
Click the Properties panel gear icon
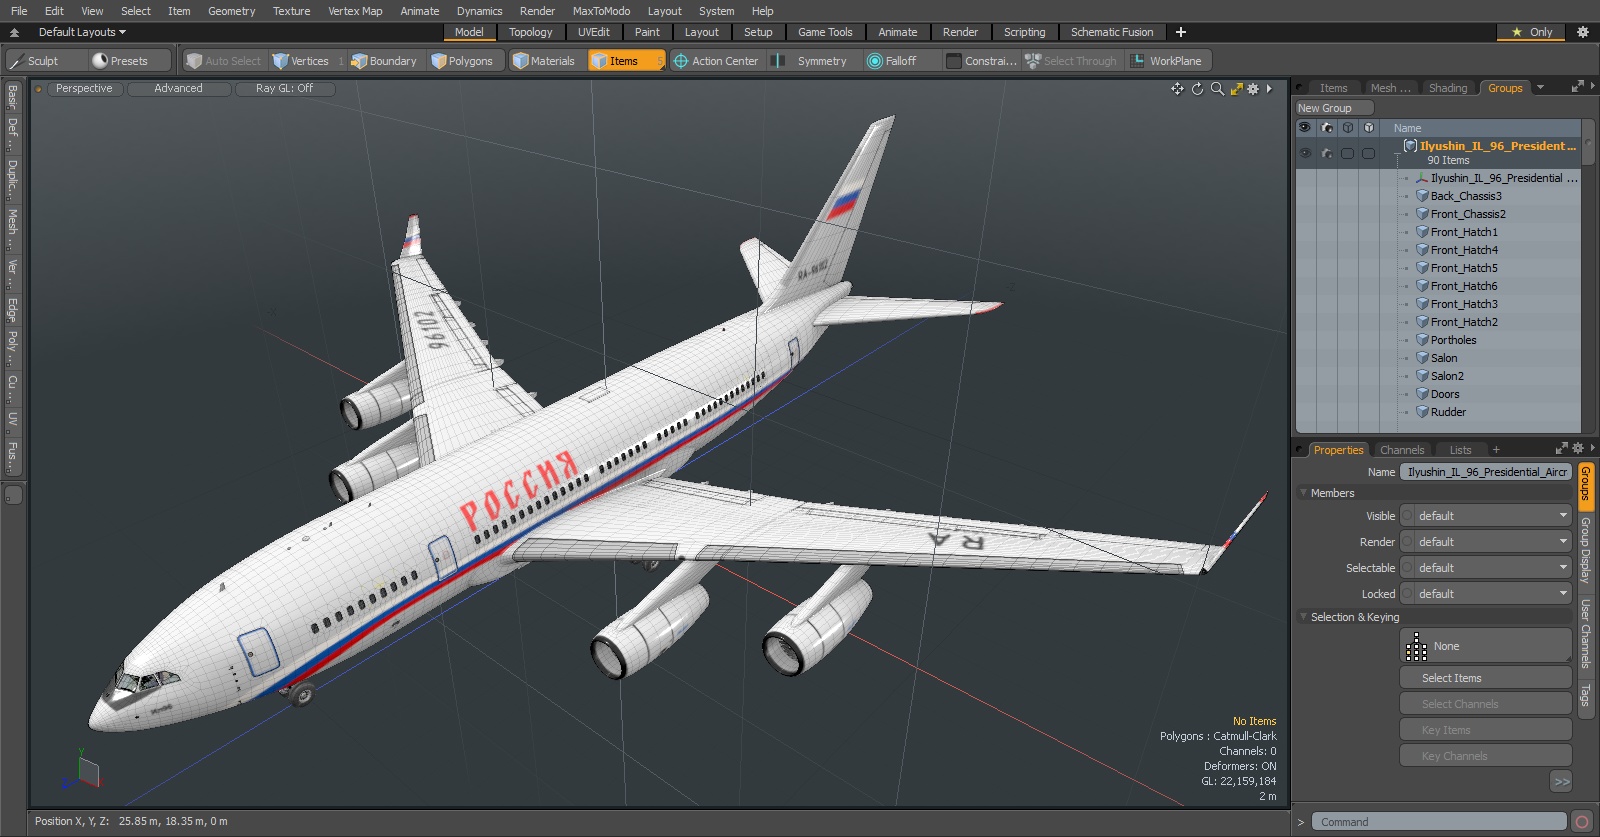(1578, 449)
